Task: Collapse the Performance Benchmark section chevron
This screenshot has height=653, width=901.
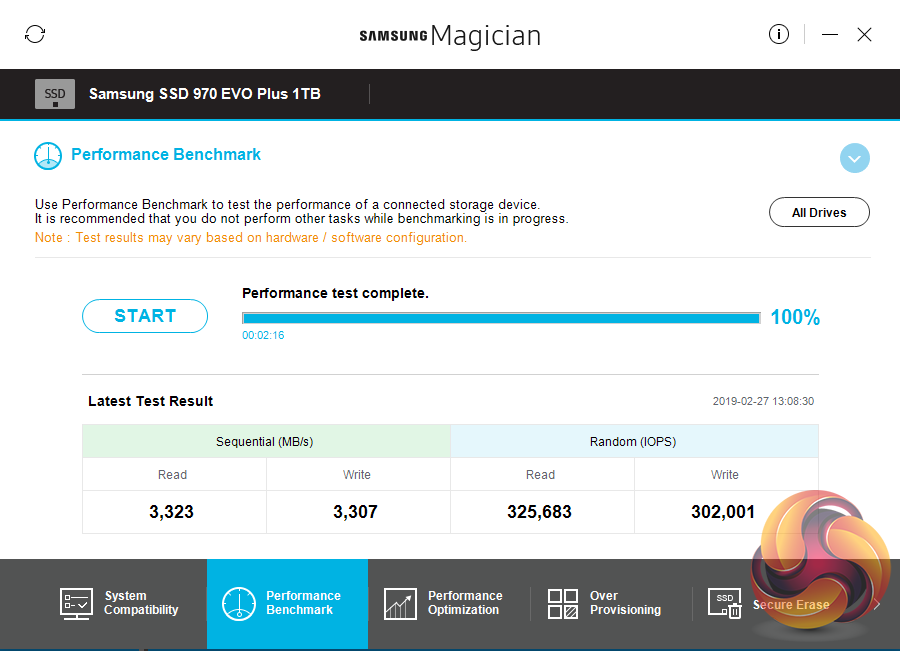Action: pyautogui.click(x=855, y=158)
